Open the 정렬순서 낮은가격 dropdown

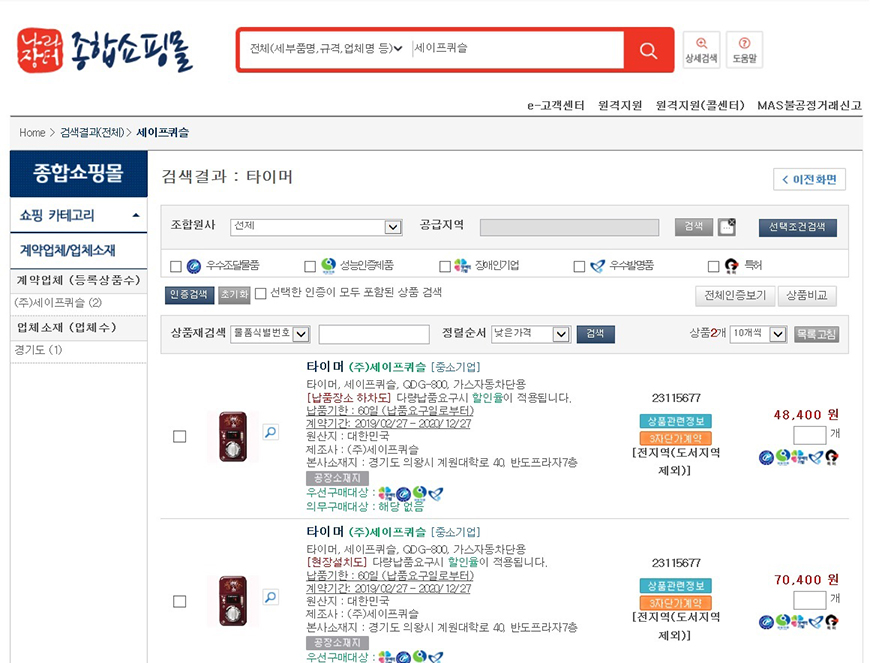coord(531,333)
